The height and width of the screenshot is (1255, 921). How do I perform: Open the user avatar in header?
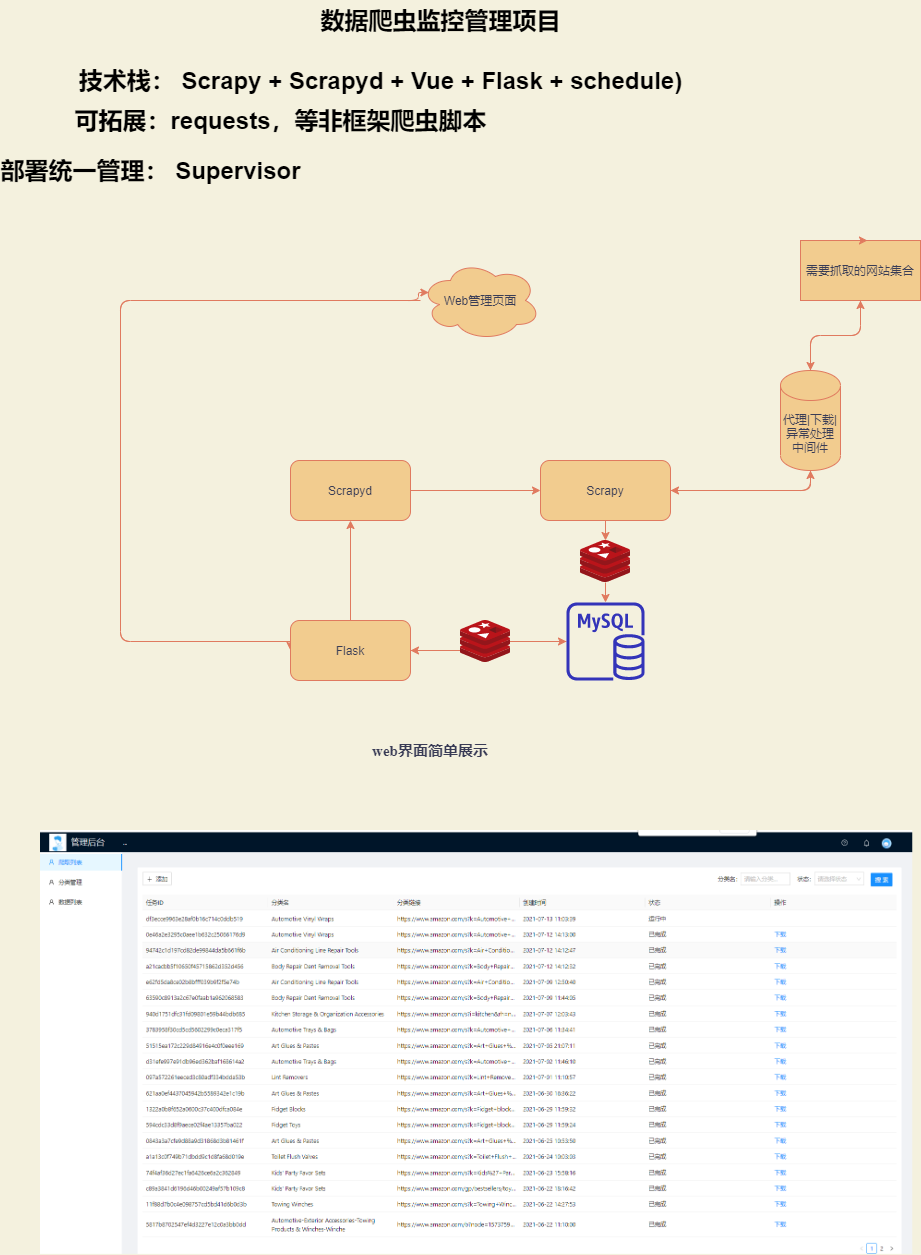click(886, 843)
